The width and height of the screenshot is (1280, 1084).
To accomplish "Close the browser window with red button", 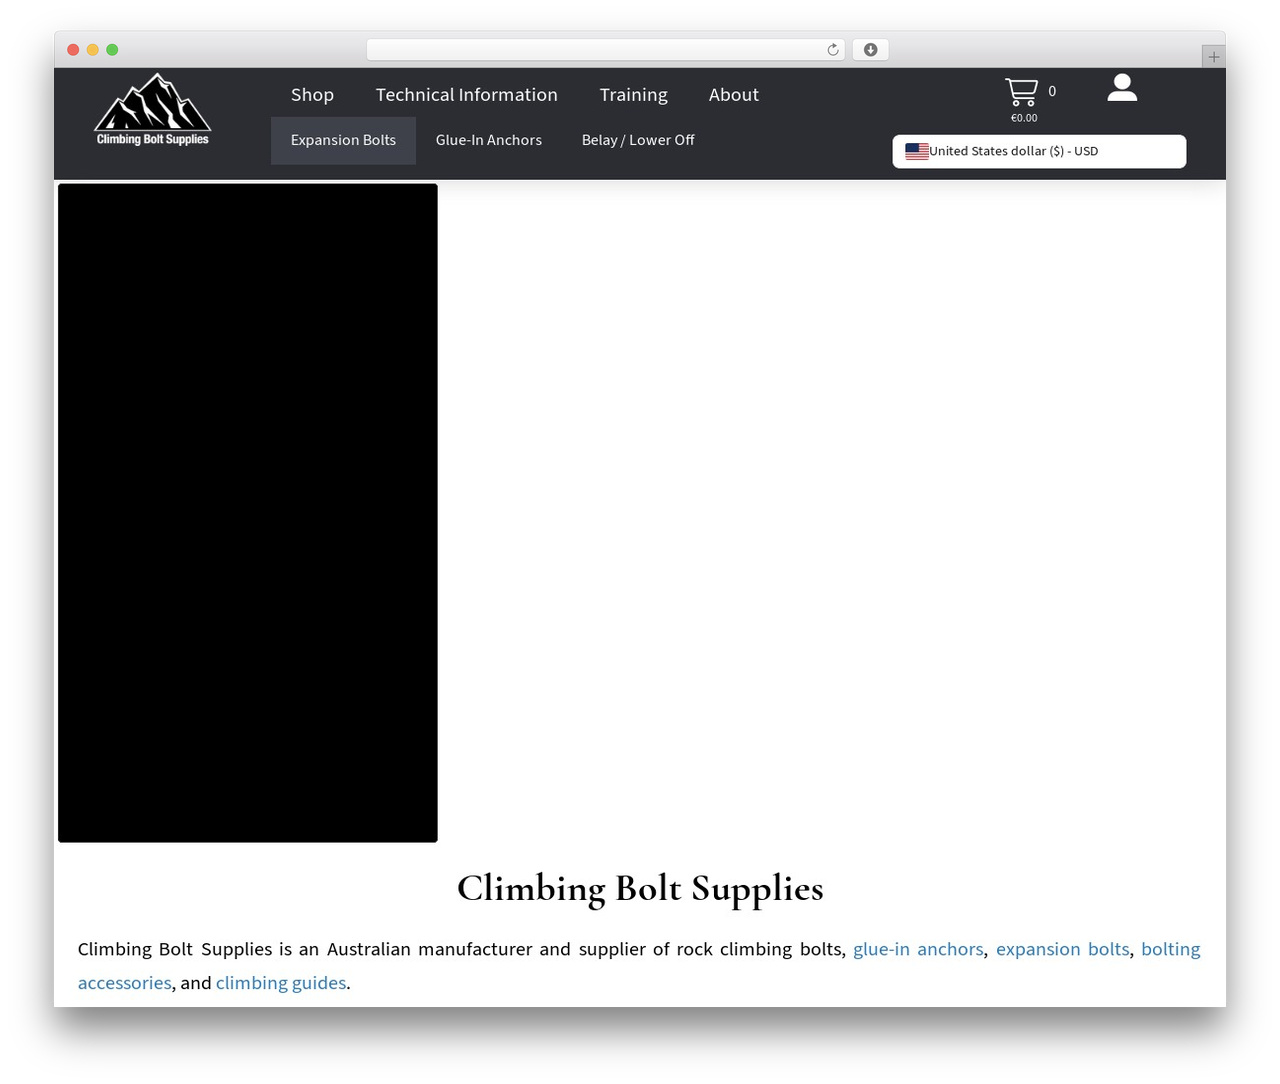I will (x=73, y=50).
